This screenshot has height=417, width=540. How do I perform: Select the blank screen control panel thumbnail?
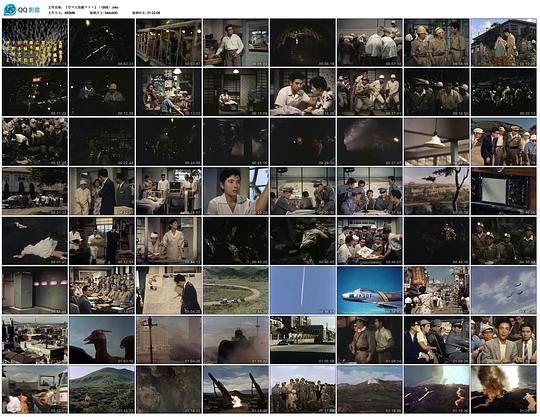pyautogui.click(x=504, y=191)
